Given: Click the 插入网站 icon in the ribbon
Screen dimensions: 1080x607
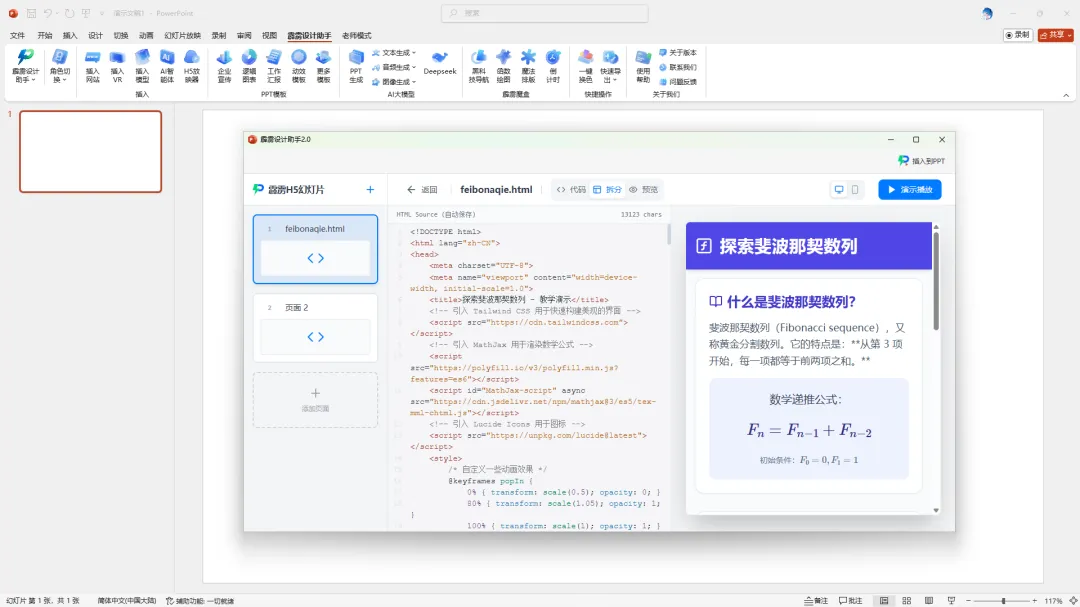Looking at the screenshot, I should 92,66.
